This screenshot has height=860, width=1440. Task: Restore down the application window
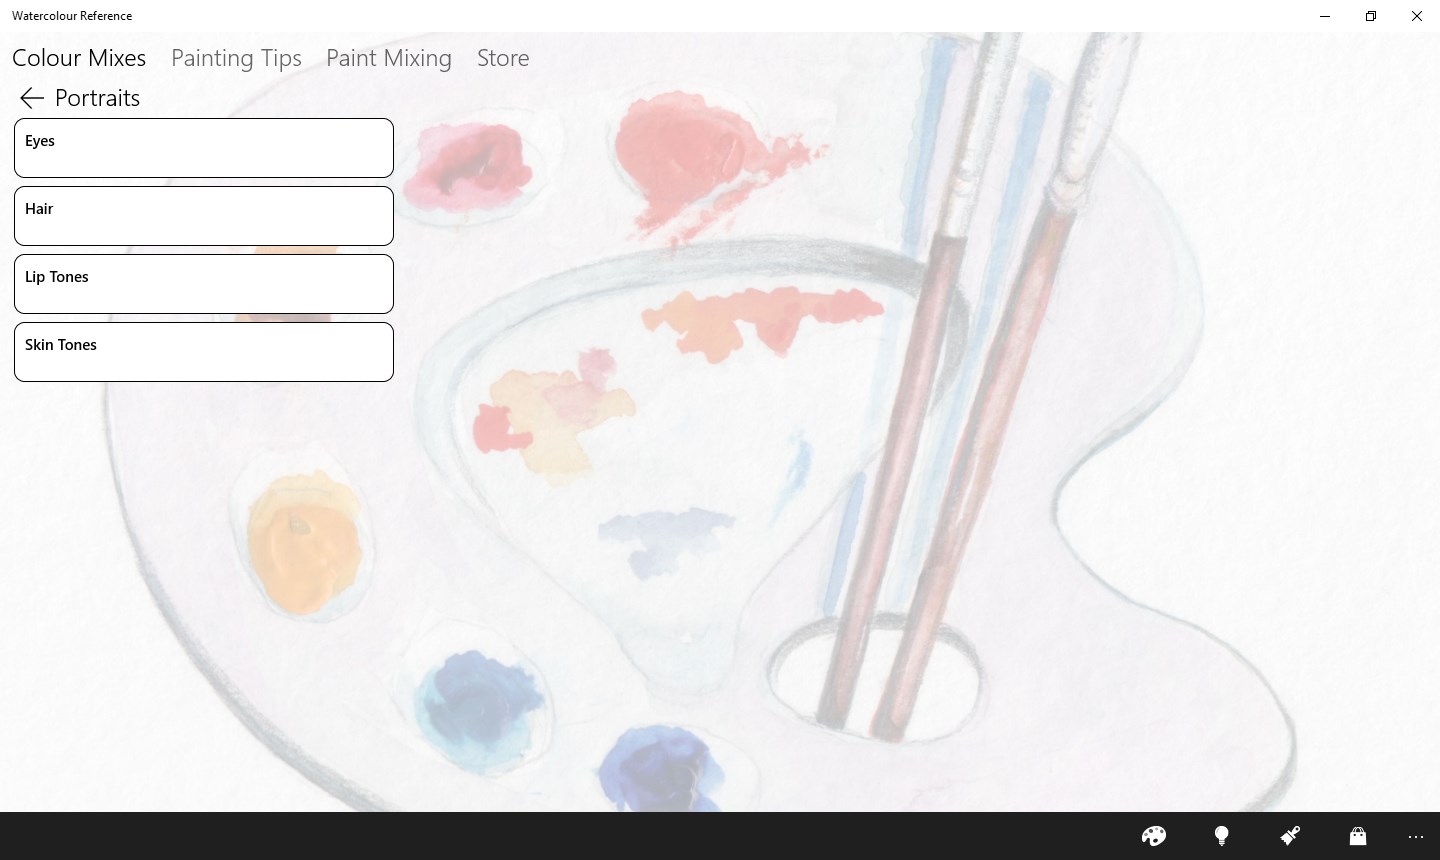(1371, 16)
